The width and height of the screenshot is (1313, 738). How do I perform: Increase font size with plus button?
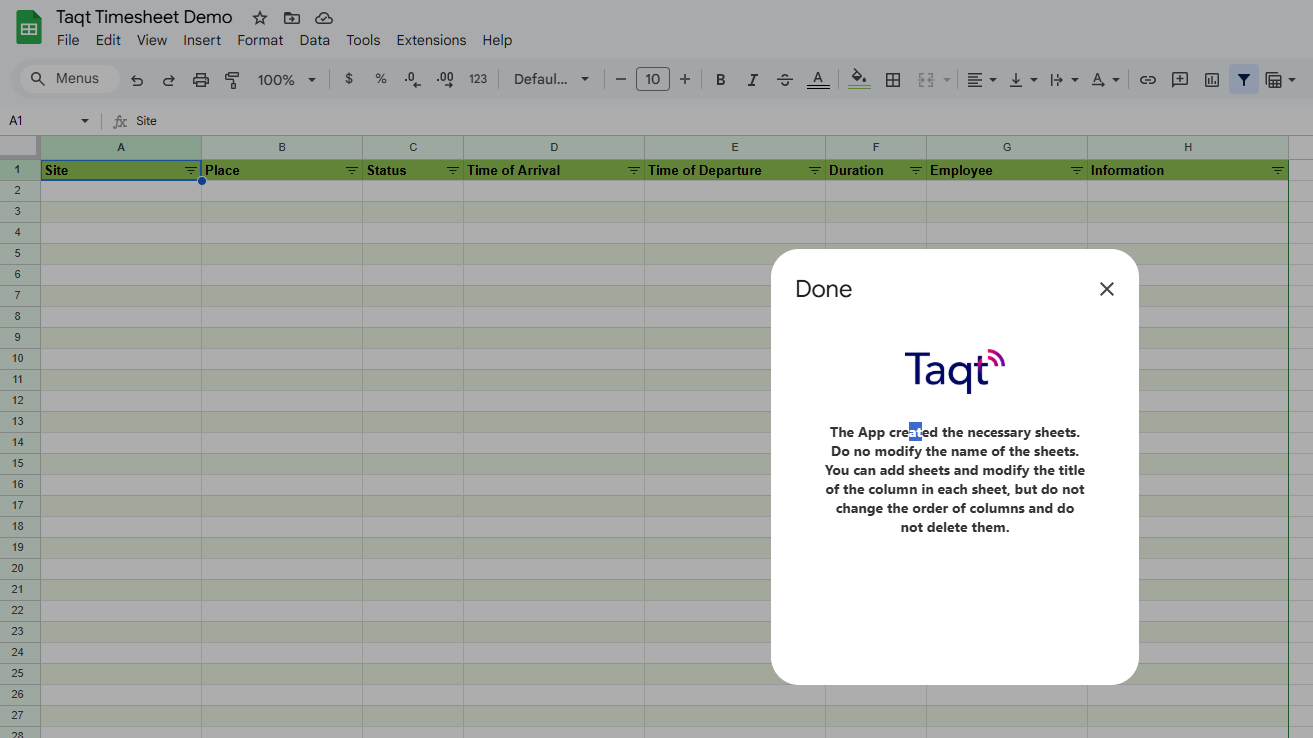[685, 79]
